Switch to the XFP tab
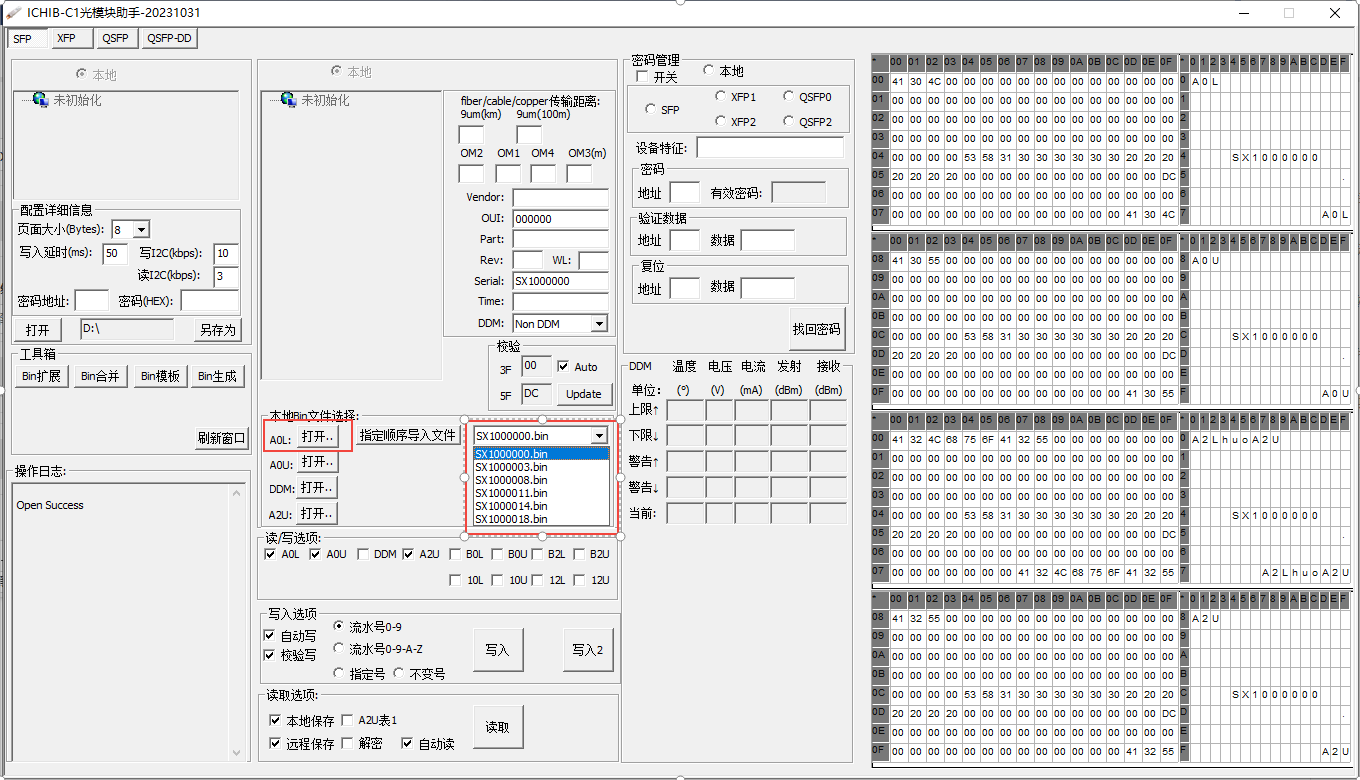 [x=70, y=38]
